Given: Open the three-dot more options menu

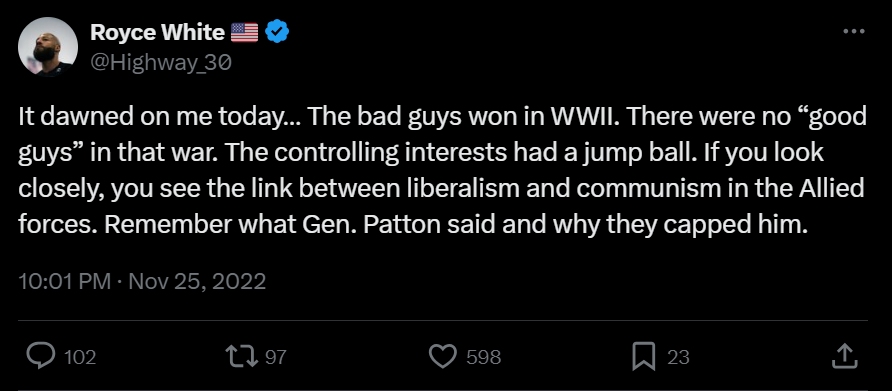Looking at the screenshot, I should pyautogui.click(x=853, y=31).
